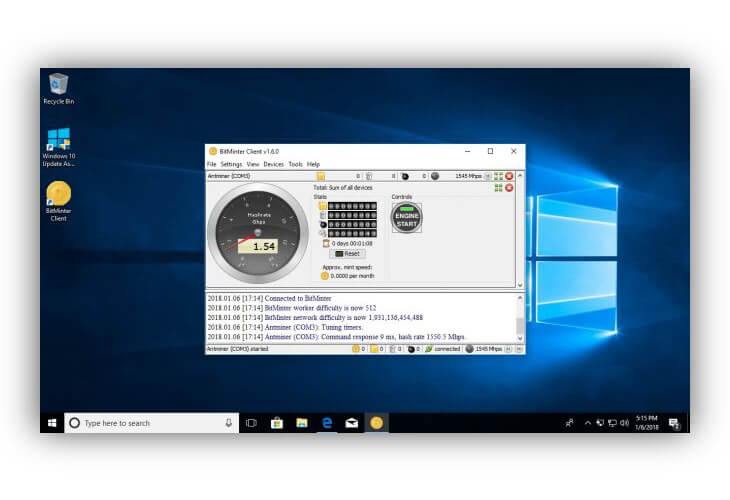
Task: Open File Explorer from the taskbar
Action: [x=302, y=423]
